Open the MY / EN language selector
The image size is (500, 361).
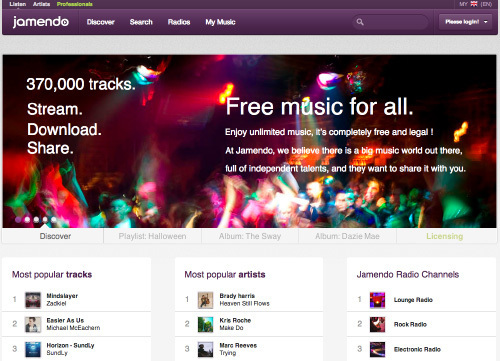pos(475,4)
